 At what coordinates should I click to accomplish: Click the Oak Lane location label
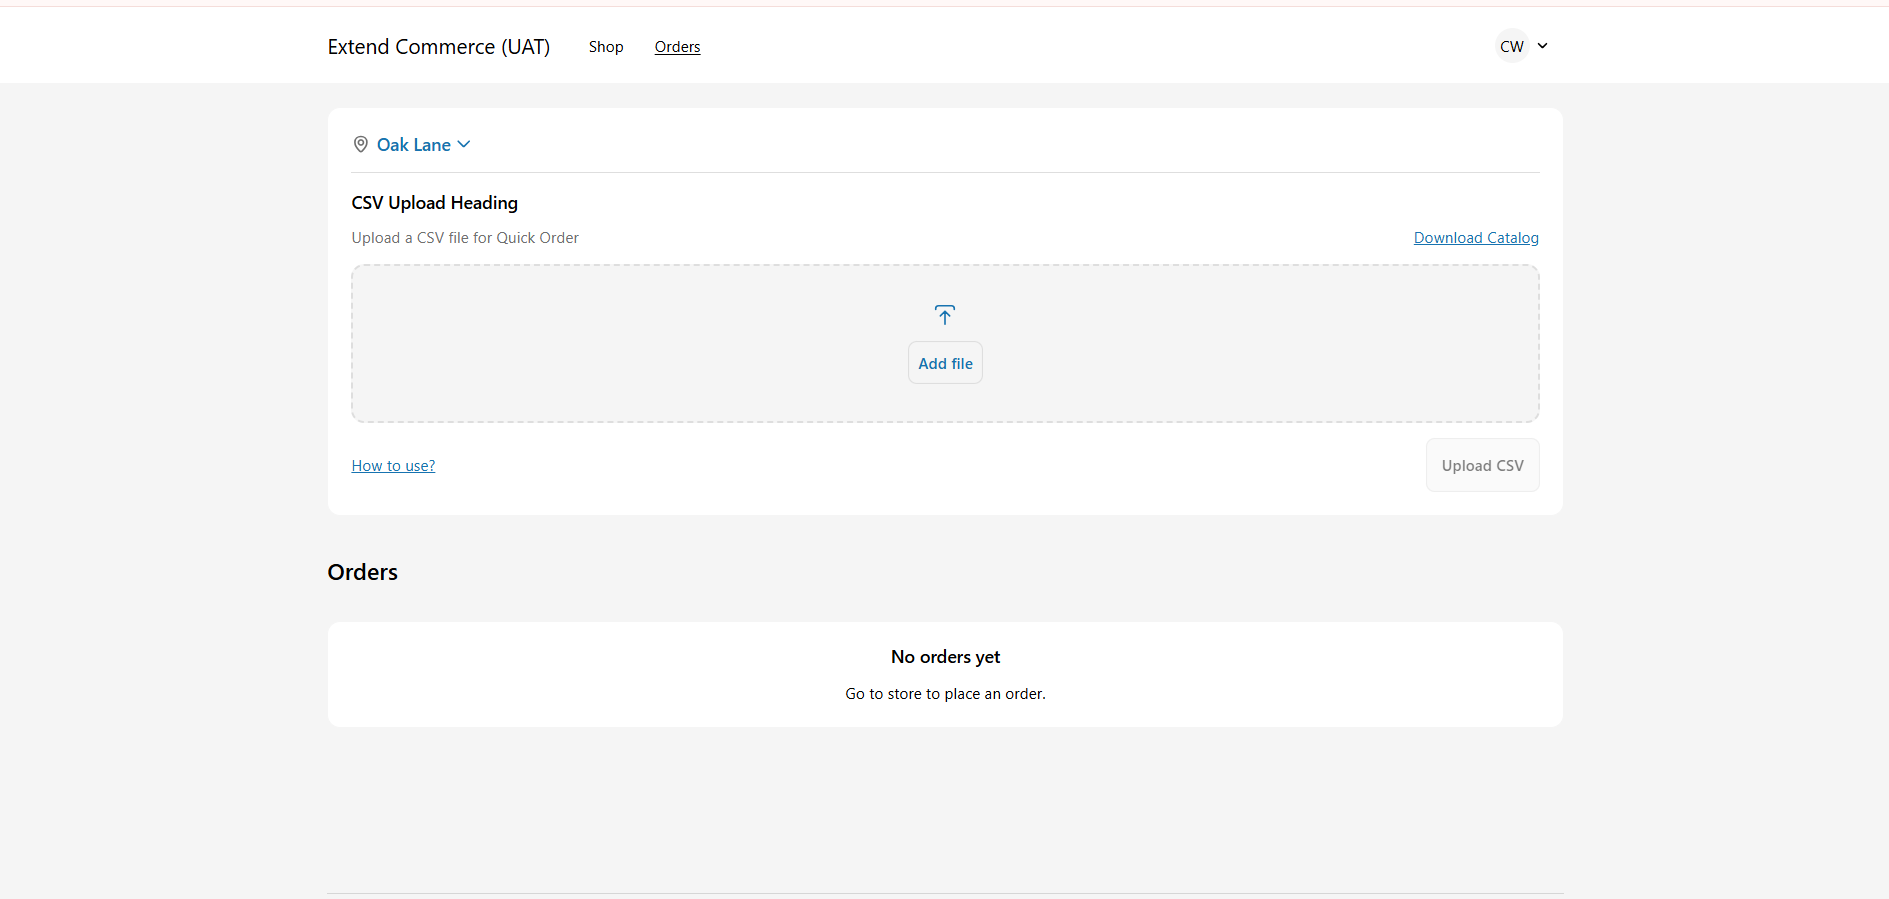tap(414, 145)
